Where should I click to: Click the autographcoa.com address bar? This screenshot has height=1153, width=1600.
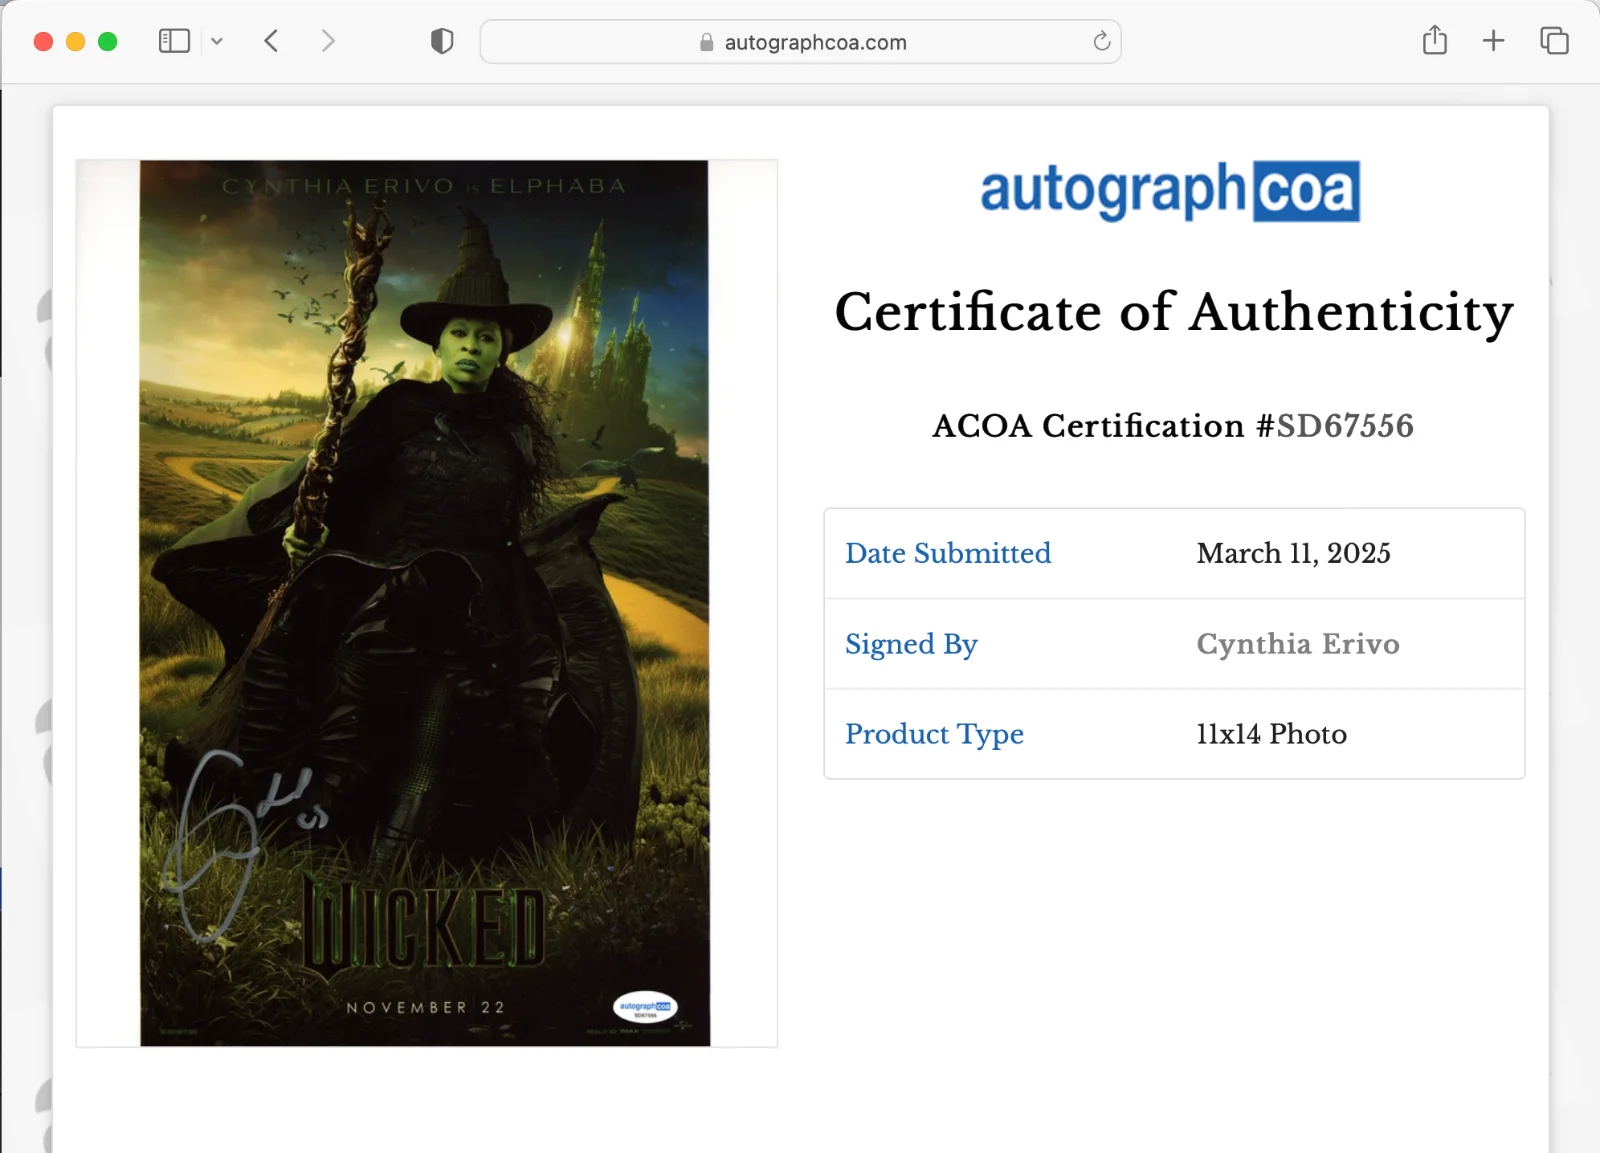(x=800, y=42)
